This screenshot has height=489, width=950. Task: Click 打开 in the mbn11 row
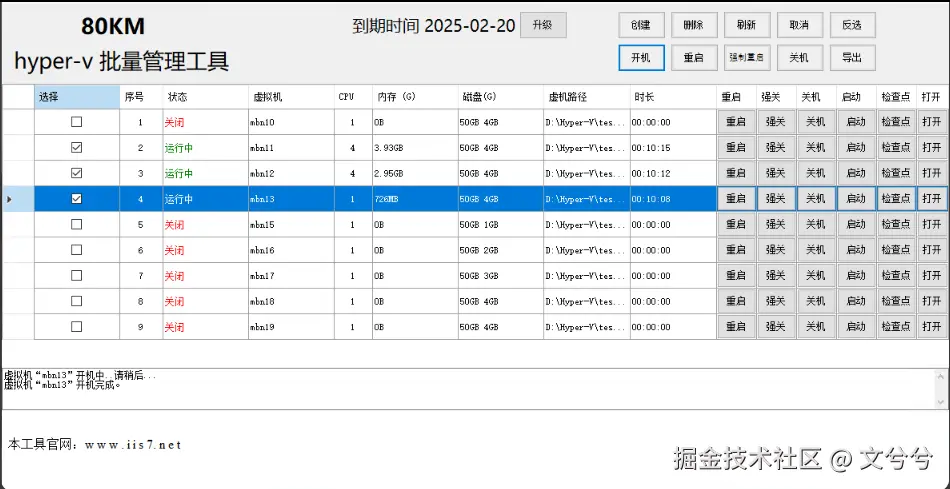coord(932,147)
